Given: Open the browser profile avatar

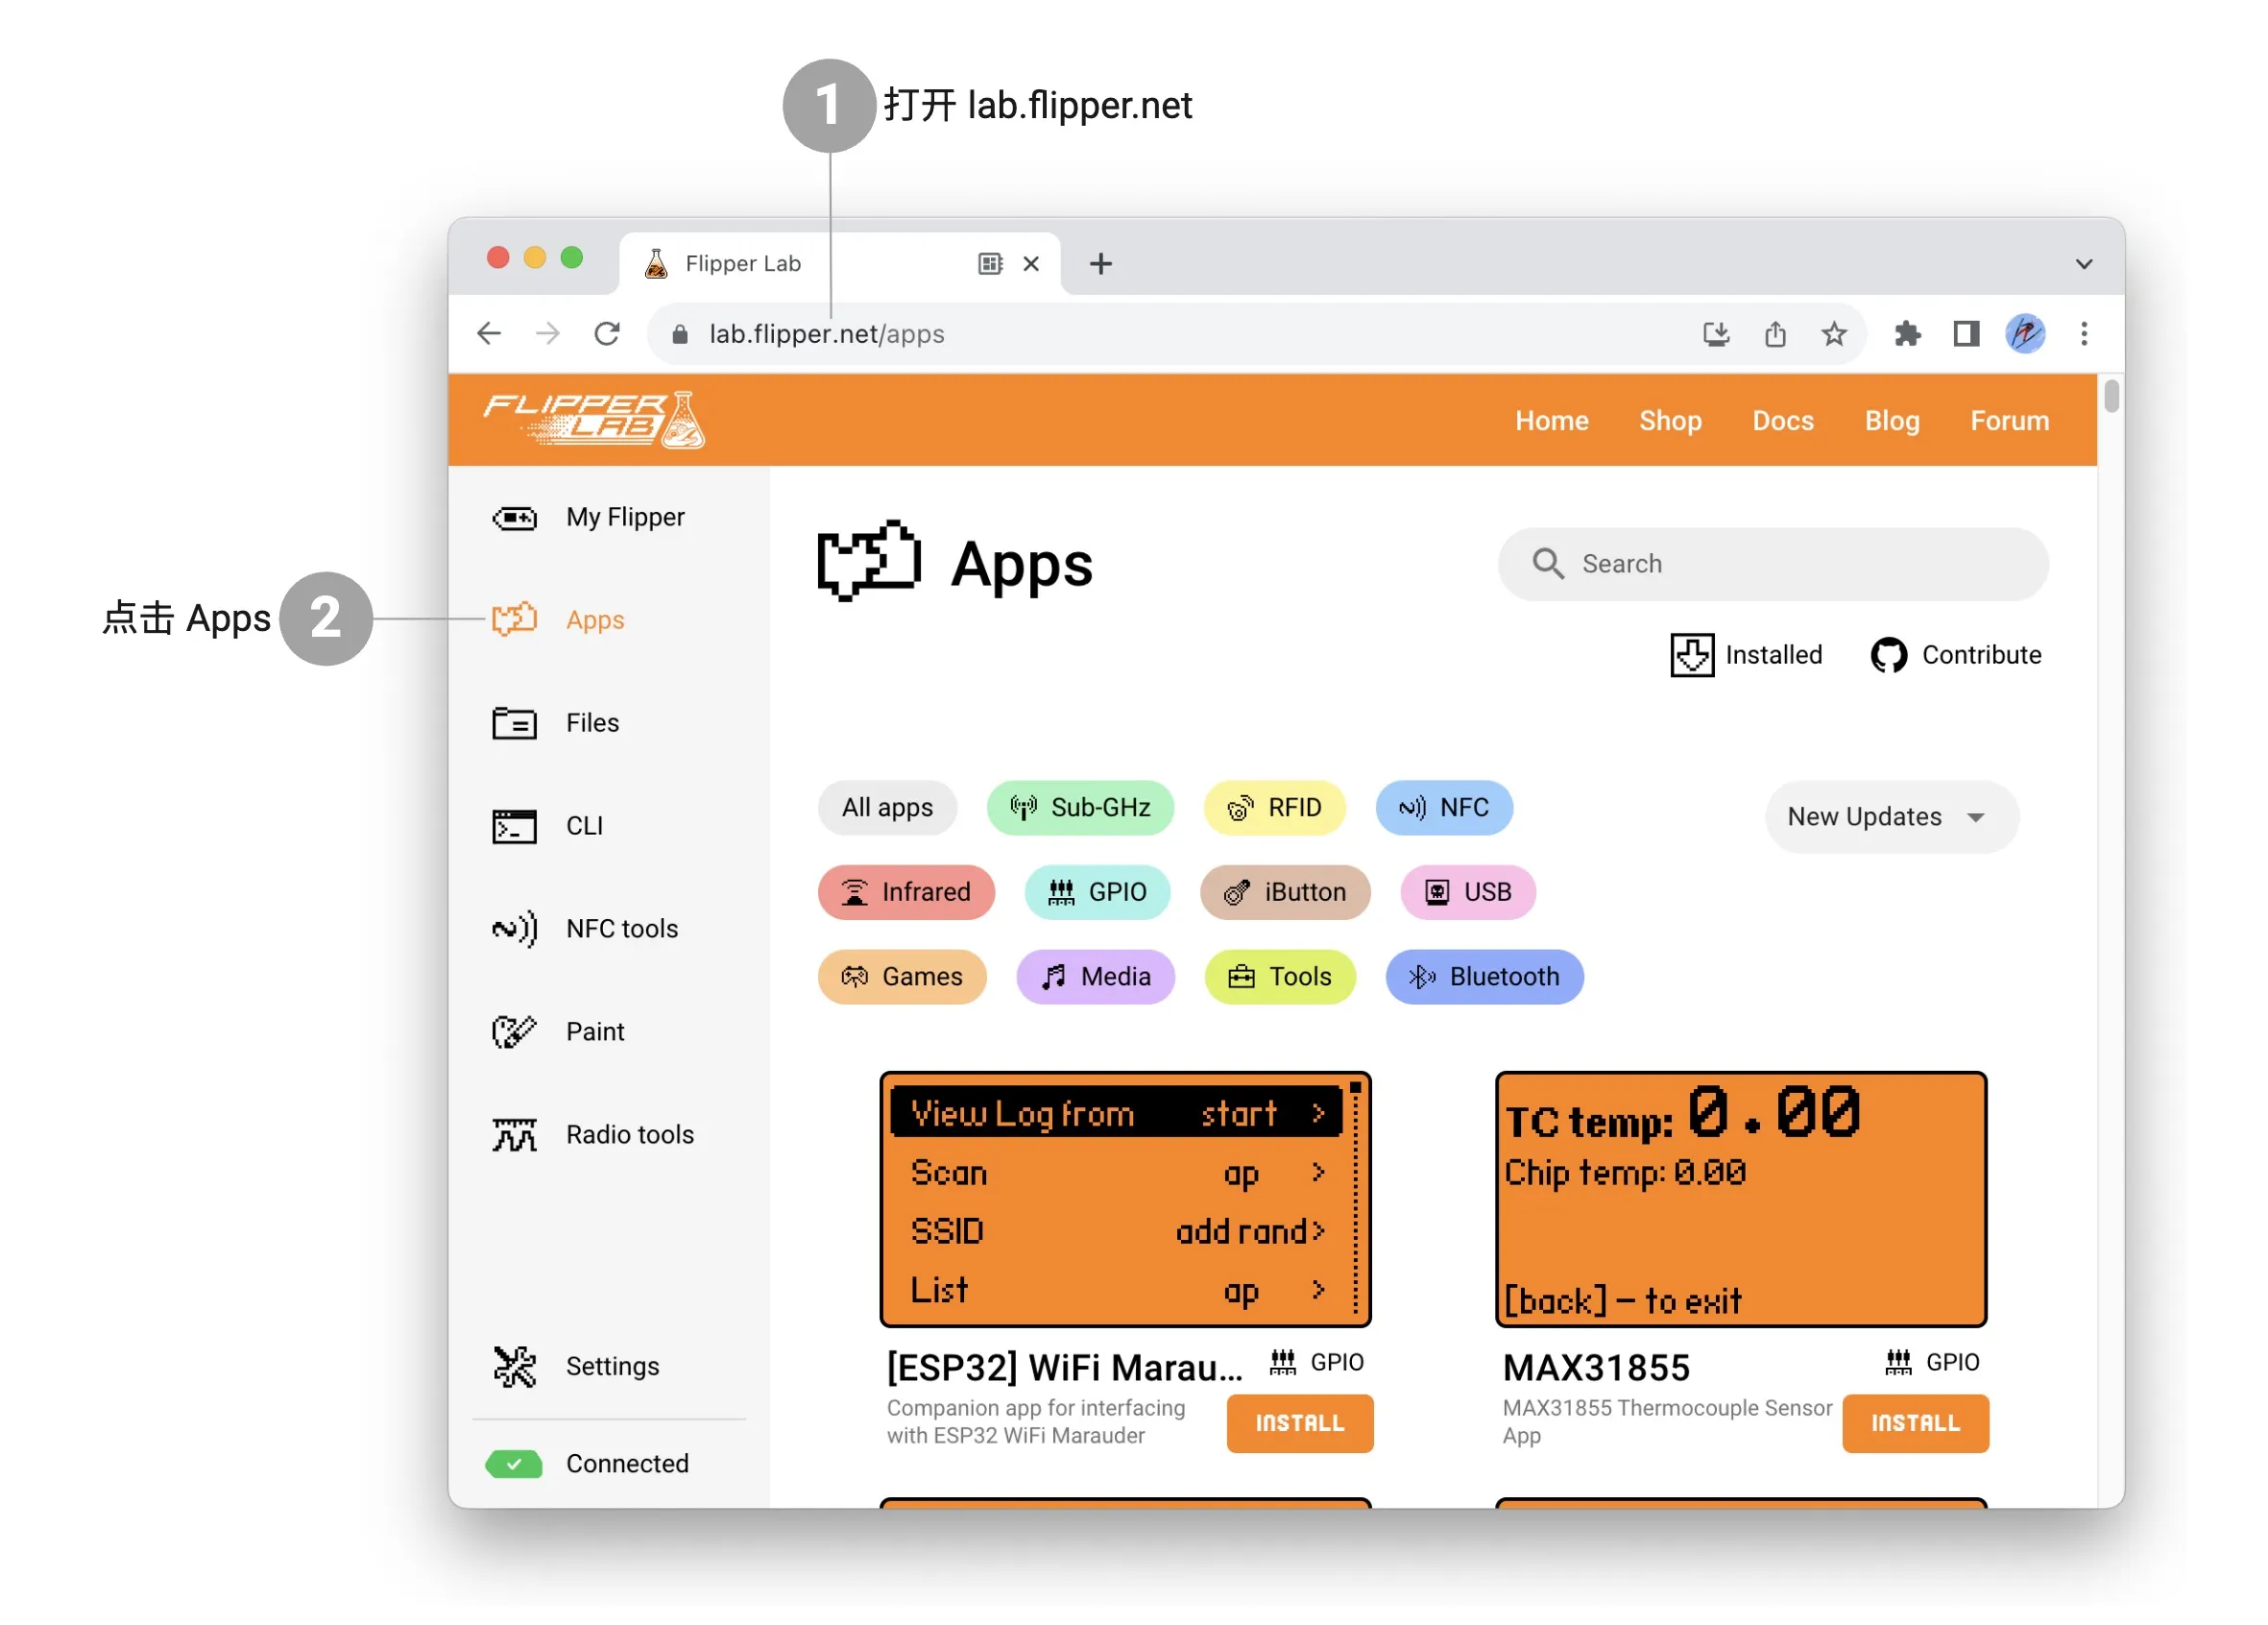Looking at the screenshot, I should [x=2025, y=333].
